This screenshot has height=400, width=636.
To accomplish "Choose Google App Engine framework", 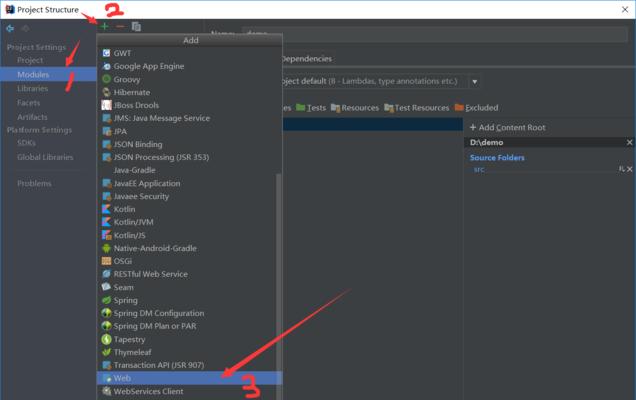I will tap(189, 66).
